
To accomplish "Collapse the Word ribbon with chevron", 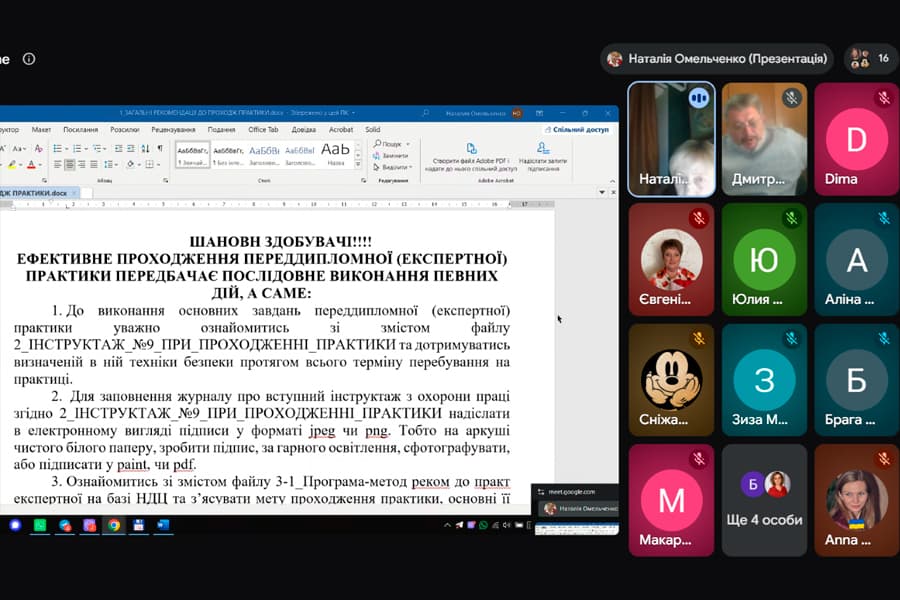I will click(612, 181).
